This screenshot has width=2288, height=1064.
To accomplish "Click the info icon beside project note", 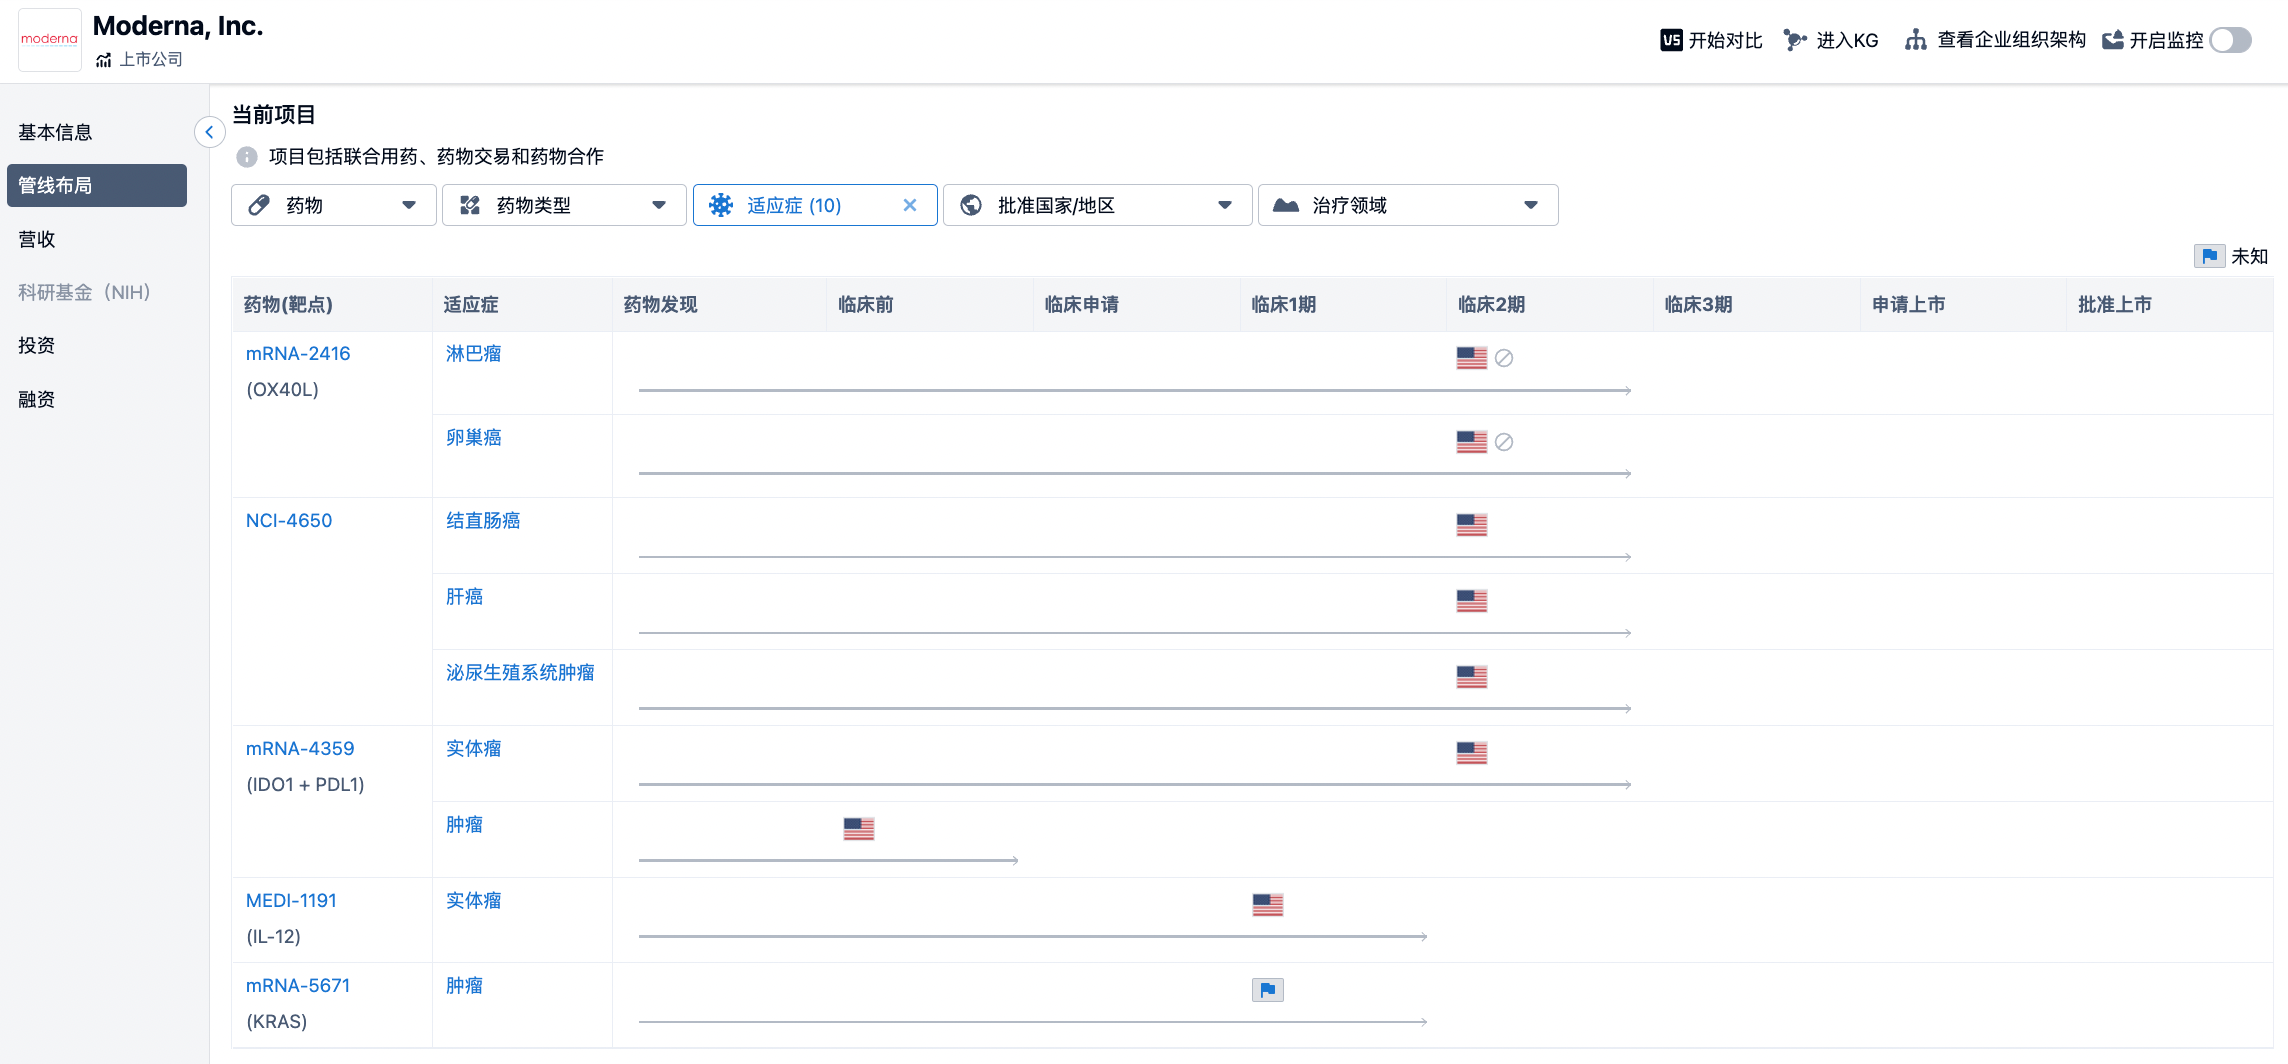I will (247, 157).
